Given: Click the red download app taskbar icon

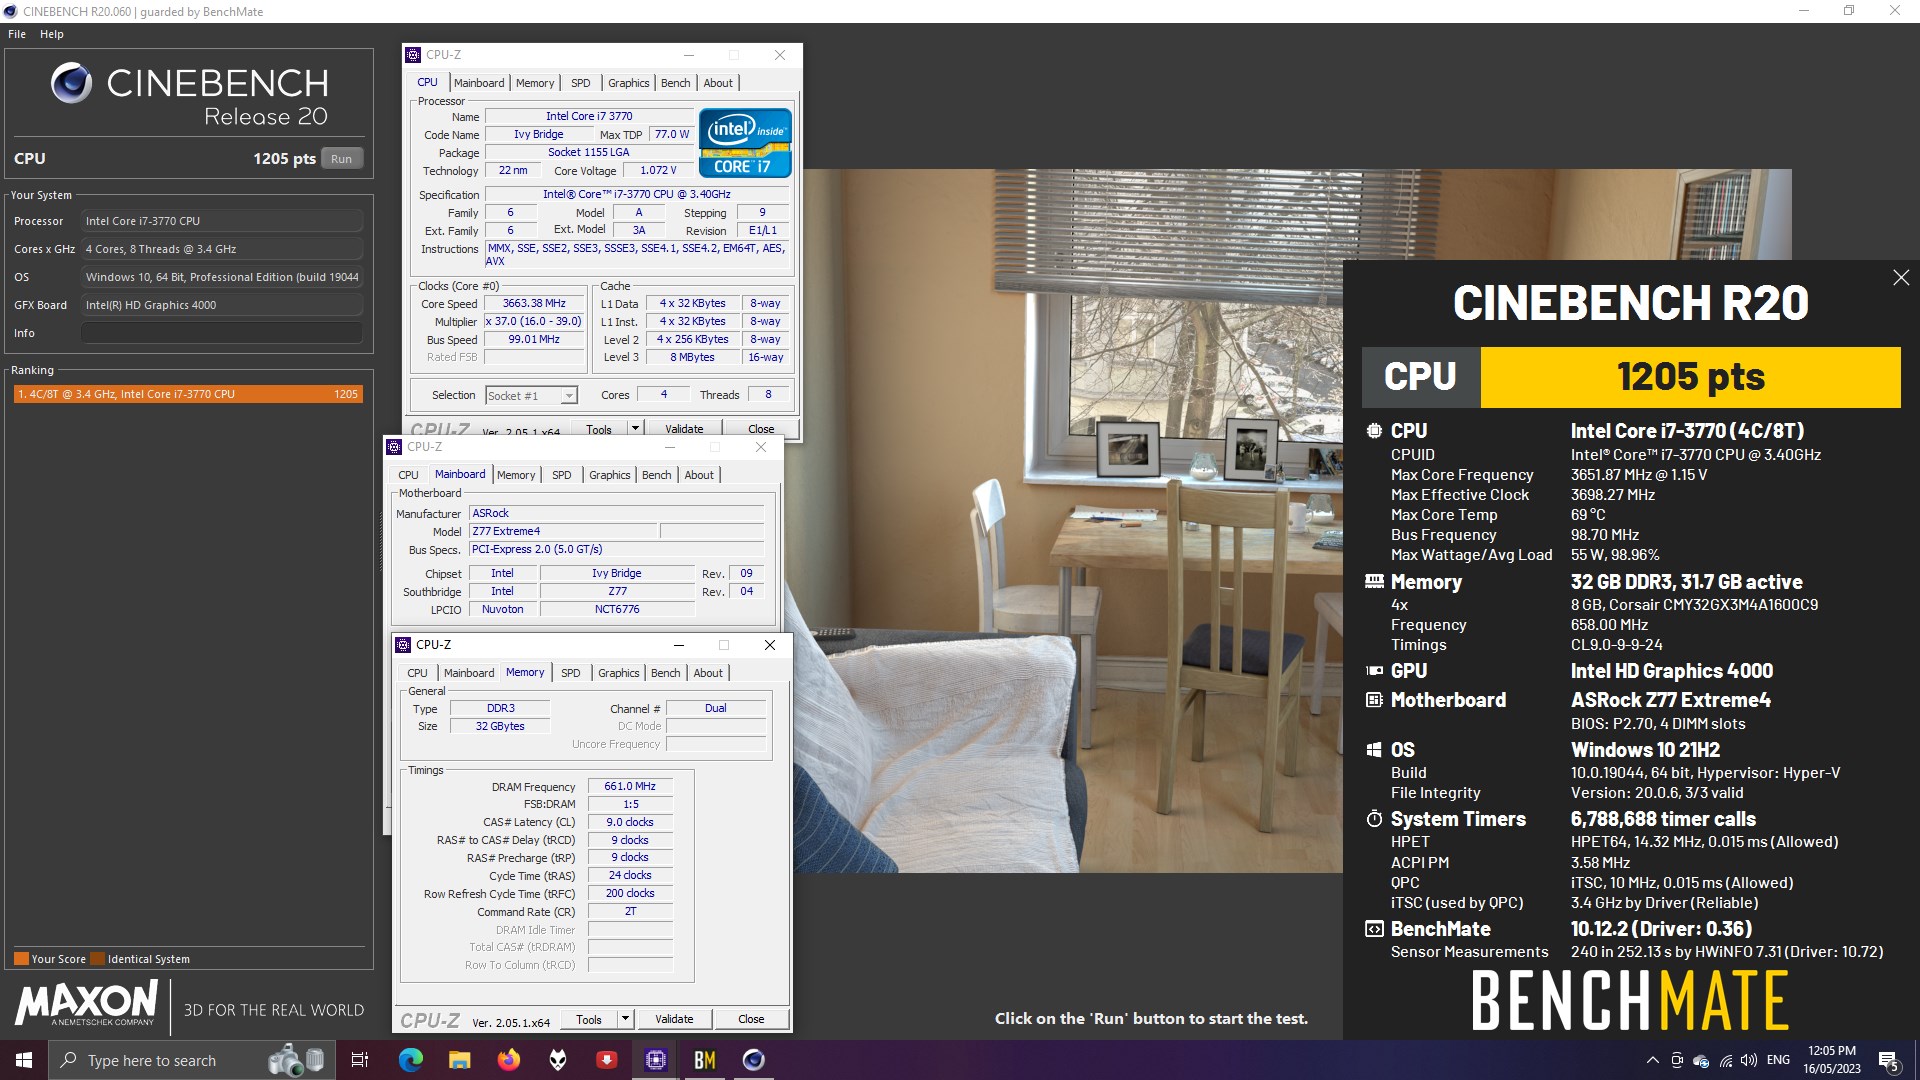Looking at the screenshot, I should (x=607, y=1060).
